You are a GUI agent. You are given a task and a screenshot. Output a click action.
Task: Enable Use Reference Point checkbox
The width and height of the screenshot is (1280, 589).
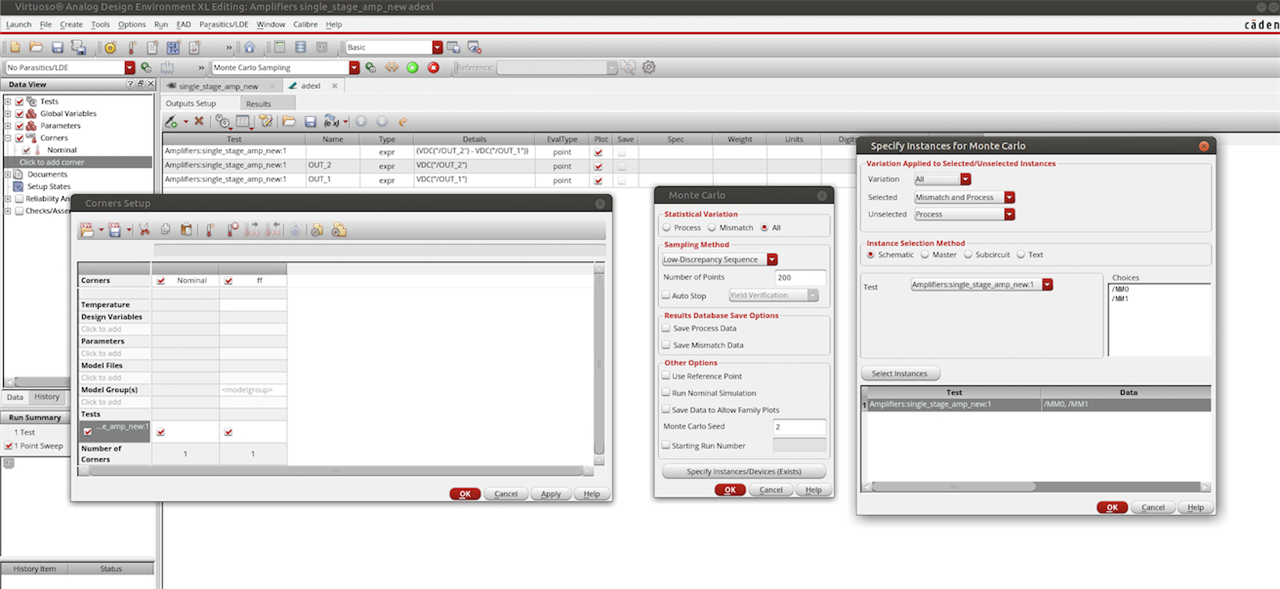pos(667,376)
